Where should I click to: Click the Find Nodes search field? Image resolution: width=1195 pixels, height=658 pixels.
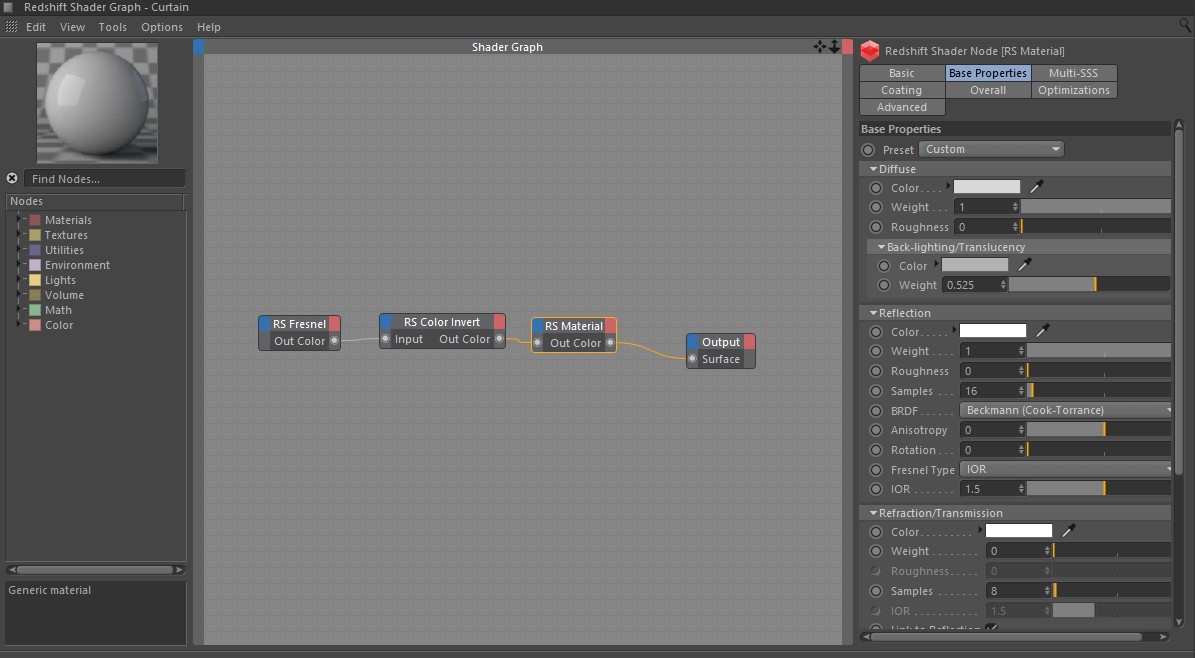point(104,178)
